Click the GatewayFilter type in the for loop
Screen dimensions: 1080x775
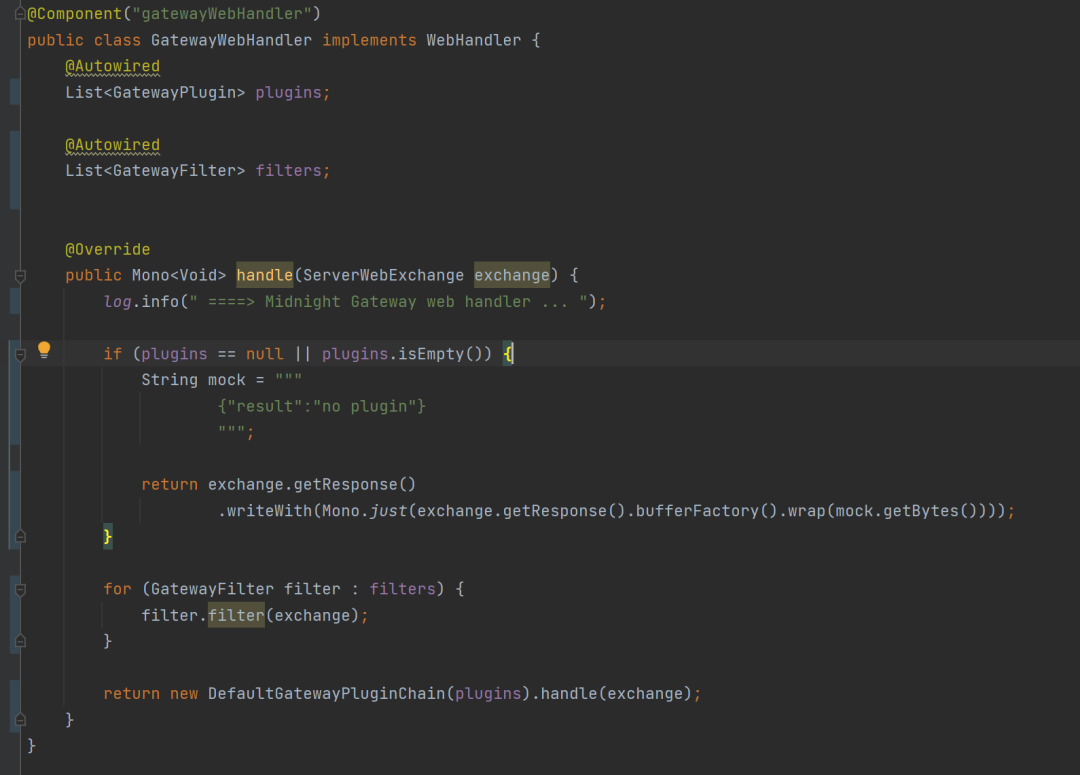click(x=212, y=589)
